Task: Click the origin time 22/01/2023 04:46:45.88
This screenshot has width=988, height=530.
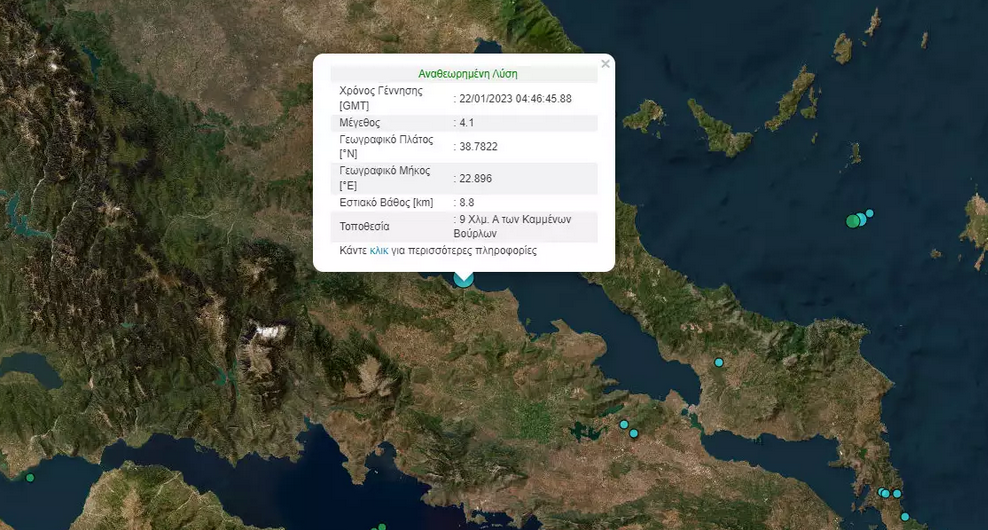Action: click(x=515, y=98)
